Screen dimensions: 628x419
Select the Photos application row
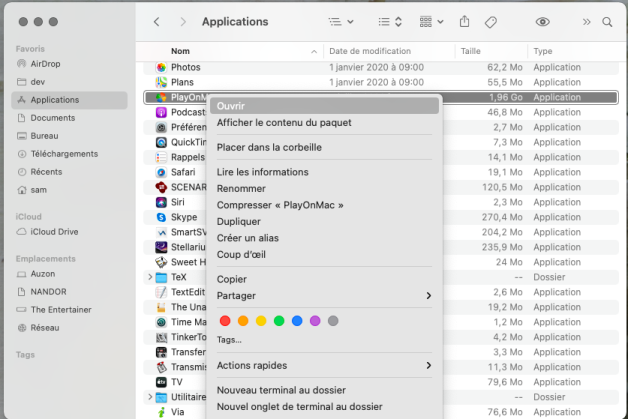[380, 67]
